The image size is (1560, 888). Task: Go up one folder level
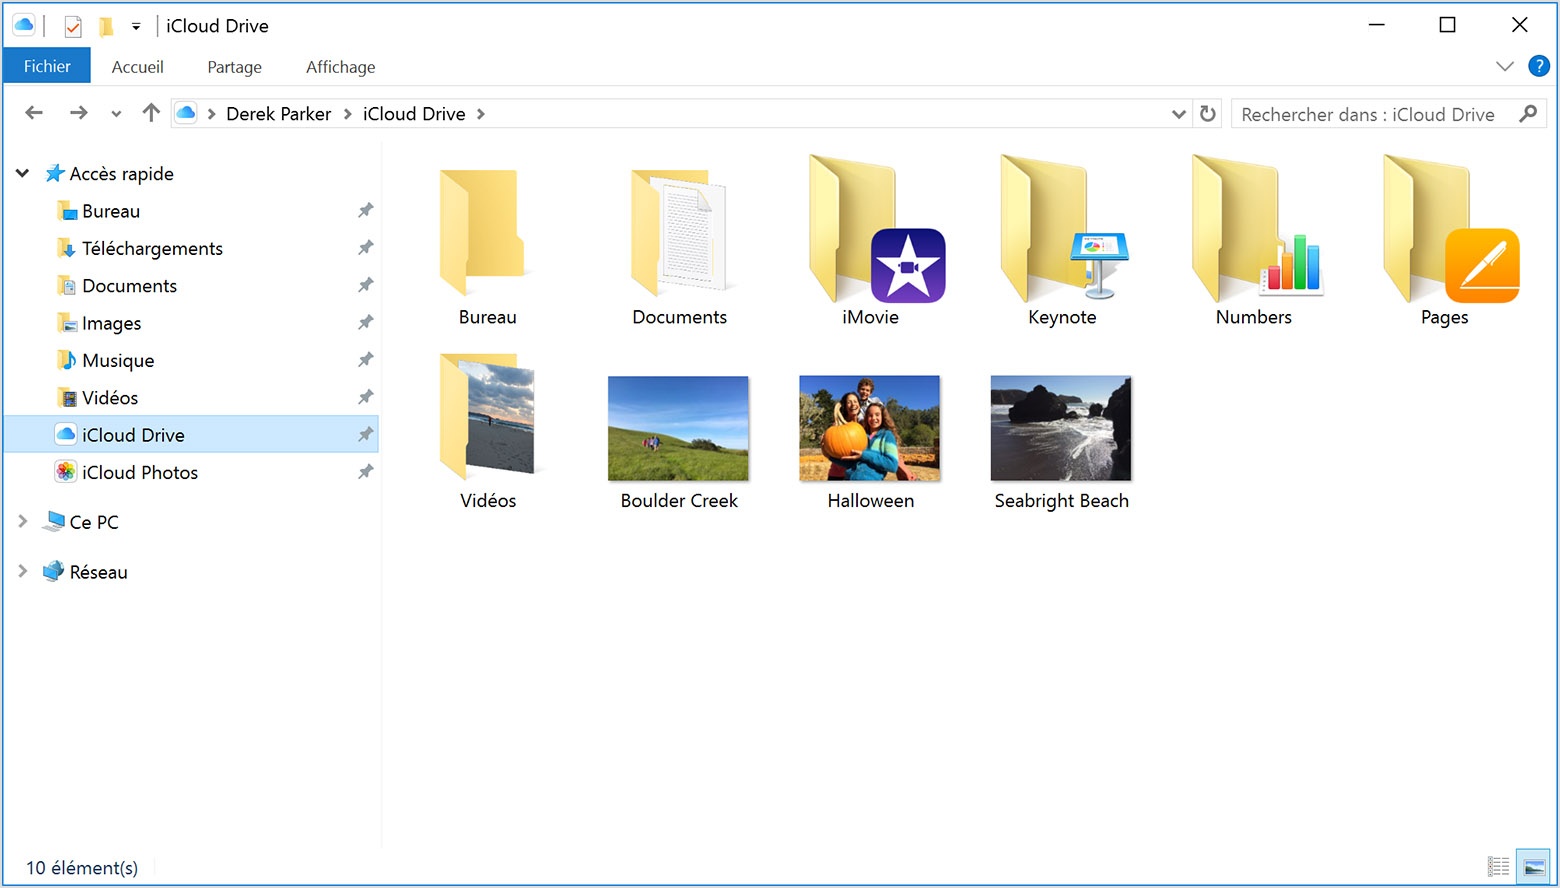click(x=151, y=113)
